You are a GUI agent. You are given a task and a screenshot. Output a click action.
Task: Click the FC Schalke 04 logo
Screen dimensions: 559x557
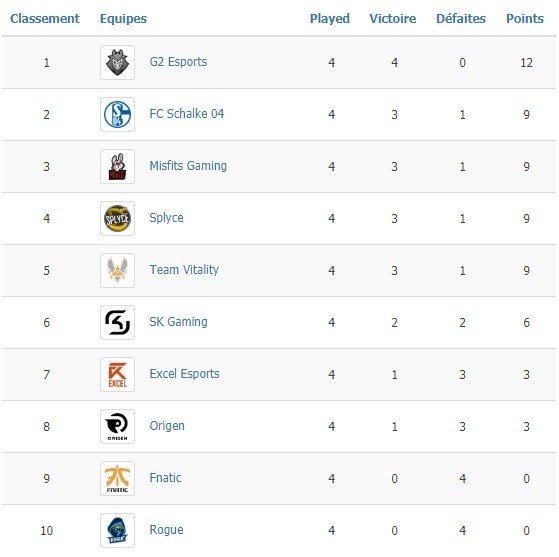[x=117, y=114]
